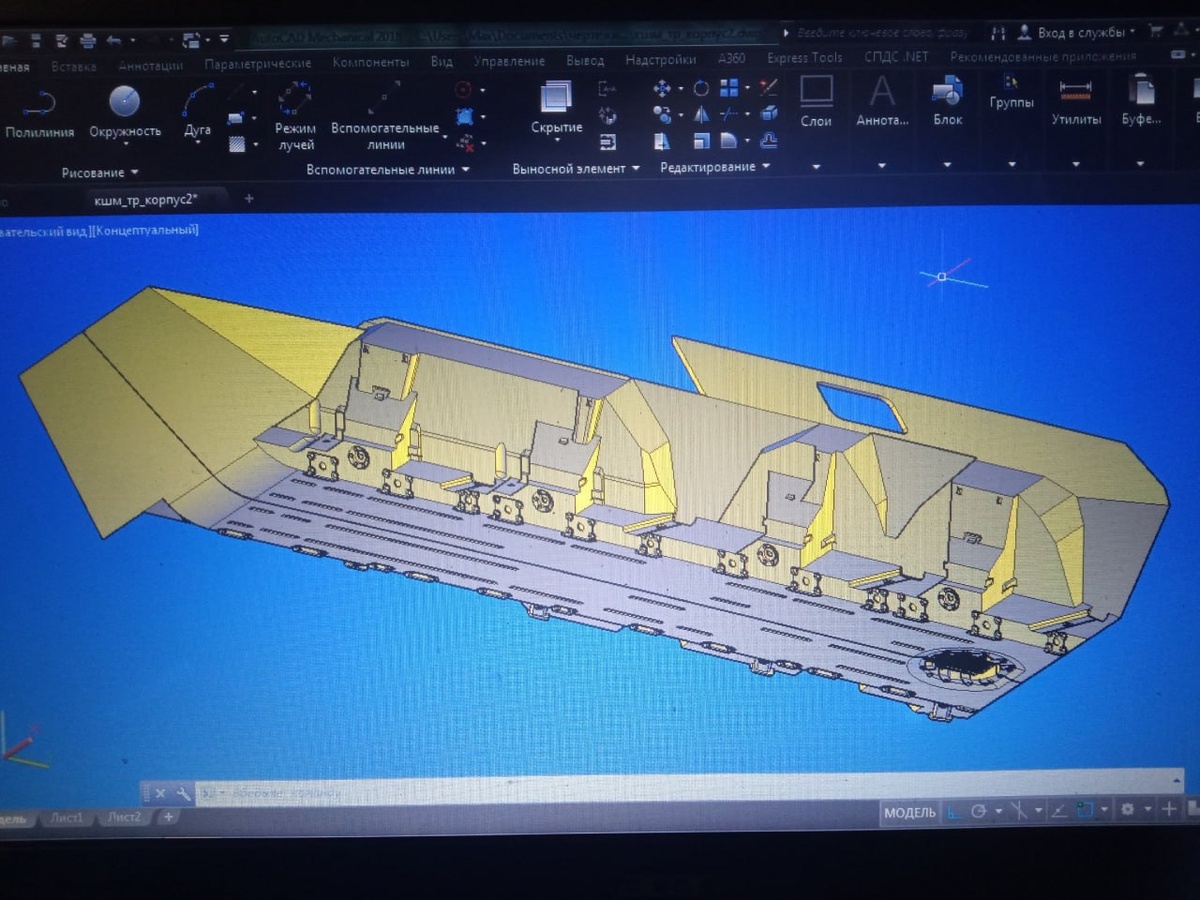Image resolution: width=1200 pixels, height=900 pixels.
Task: Select the Move tool in Редактирование
Action: (662, 88)
